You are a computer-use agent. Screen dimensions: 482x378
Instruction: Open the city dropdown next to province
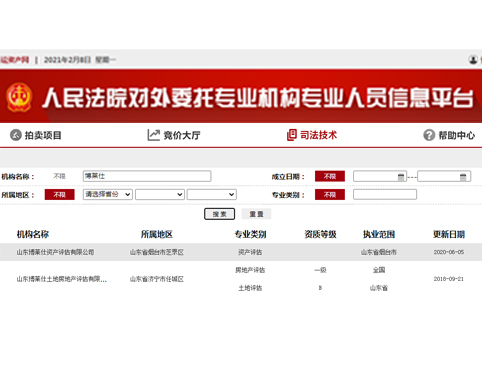click(x=160, y=194)
